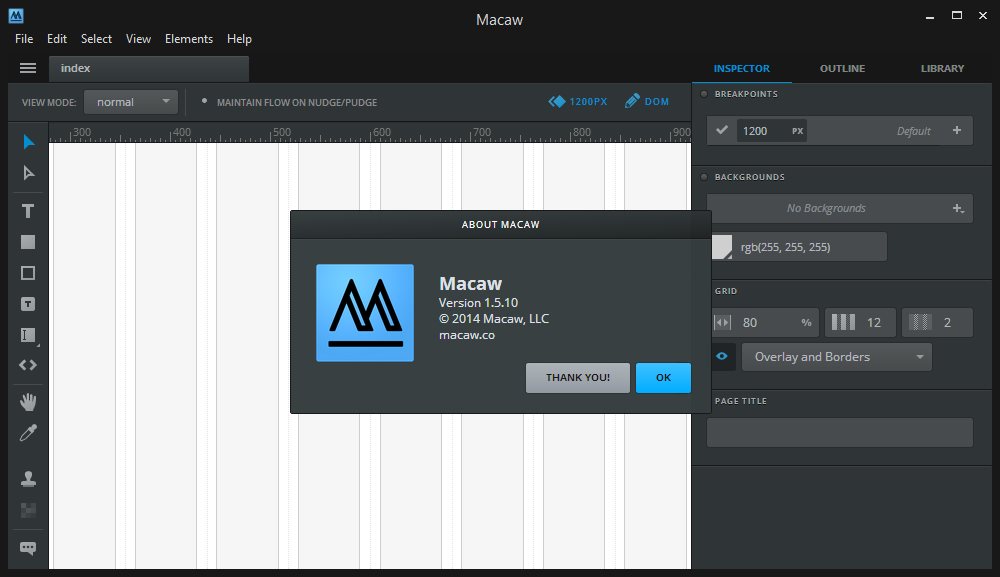The image size is (1000, 577).
Task: Select the Button tool
Action: coord(28,304)
